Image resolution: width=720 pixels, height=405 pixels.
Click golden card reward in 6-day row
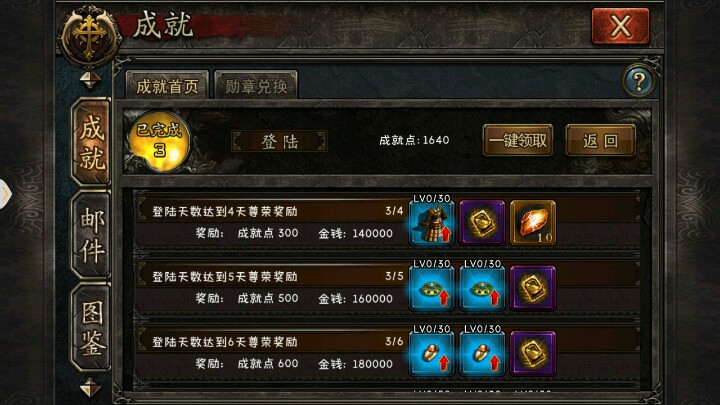pyautogui.click(x=533, y=354)
